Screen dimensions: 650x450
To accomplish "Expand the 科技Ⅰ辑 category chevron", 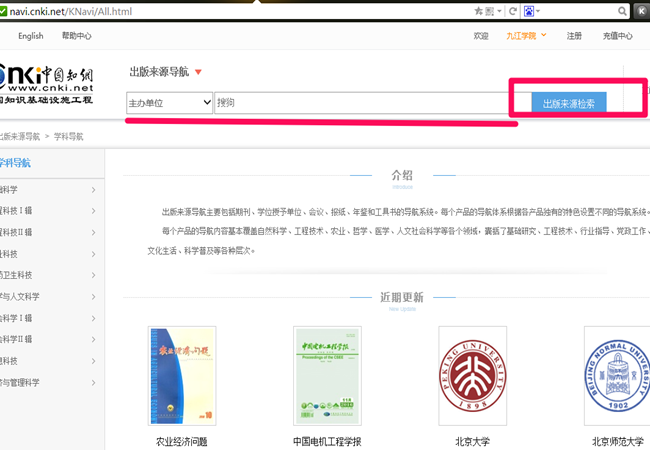I will coord(93,211).
